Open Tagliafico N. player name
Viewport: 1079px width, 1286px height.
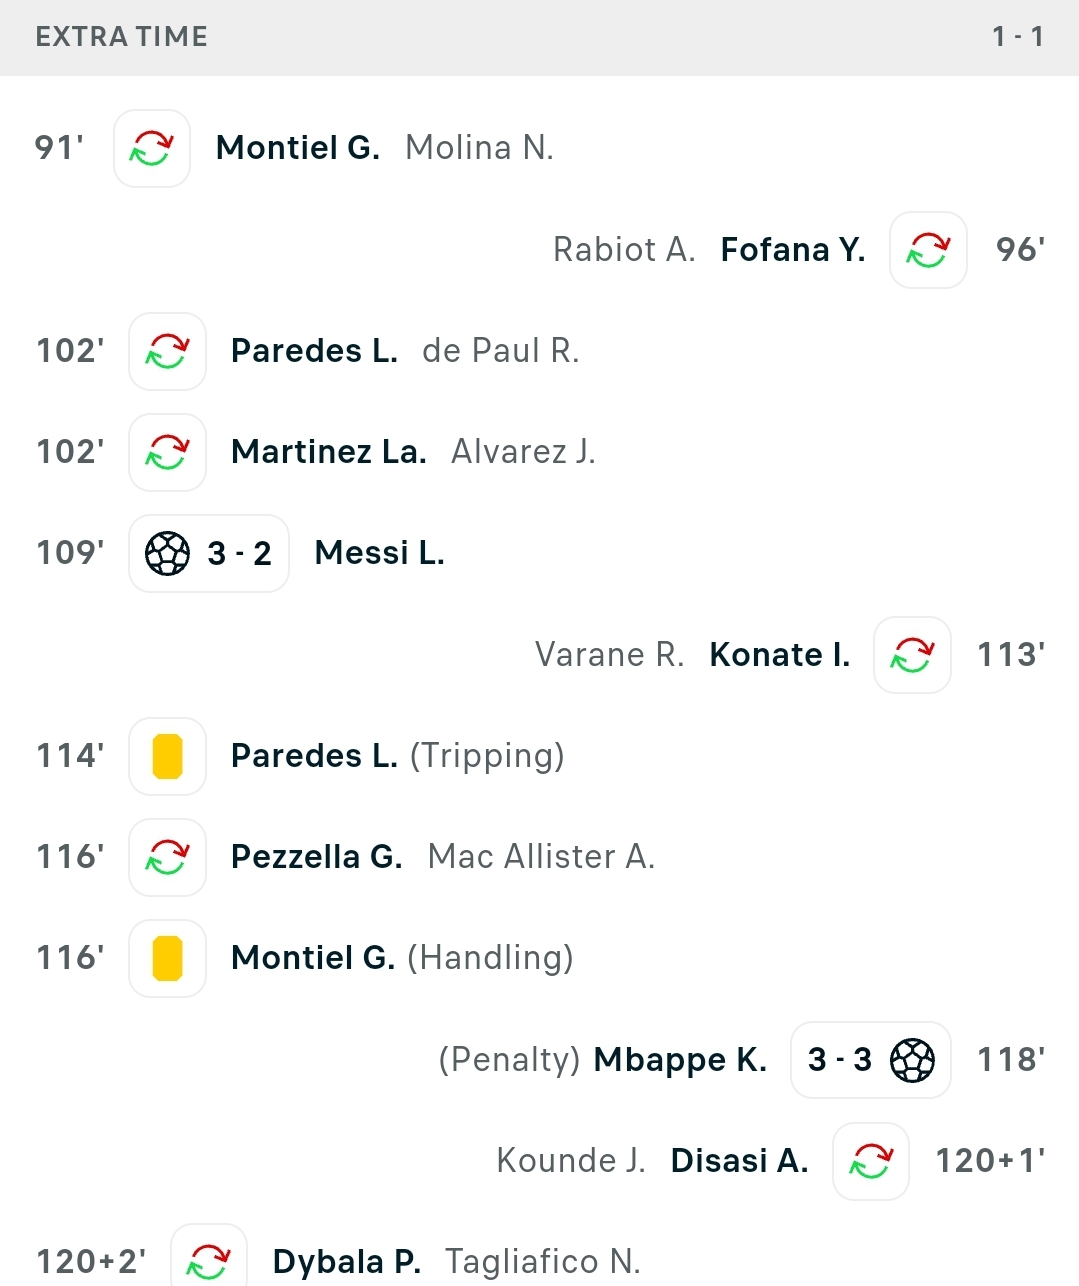pyautogui.click(x=542, y=1262)
